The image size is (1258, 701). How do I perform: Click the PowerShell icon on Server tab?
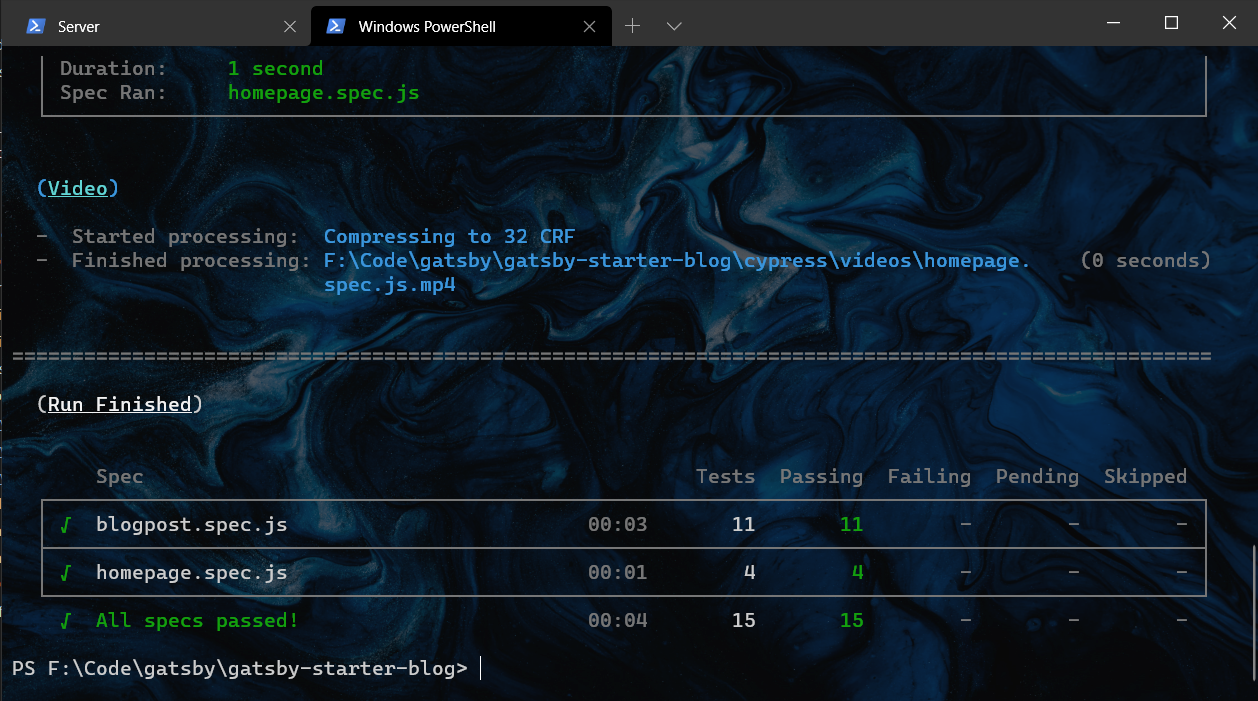(36, 26)
